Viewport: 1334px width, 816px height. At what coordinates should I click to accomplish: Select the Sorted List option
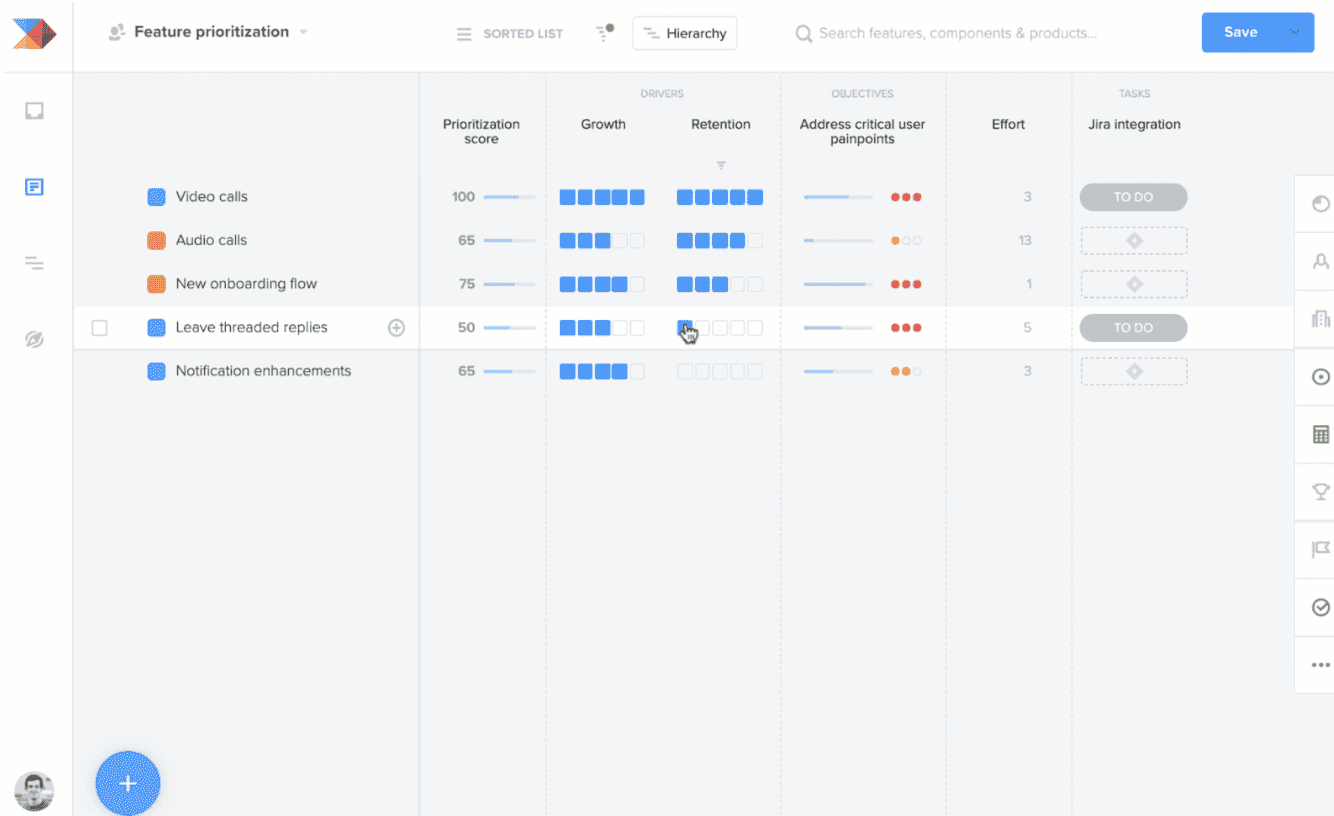(x=509, y=33)
